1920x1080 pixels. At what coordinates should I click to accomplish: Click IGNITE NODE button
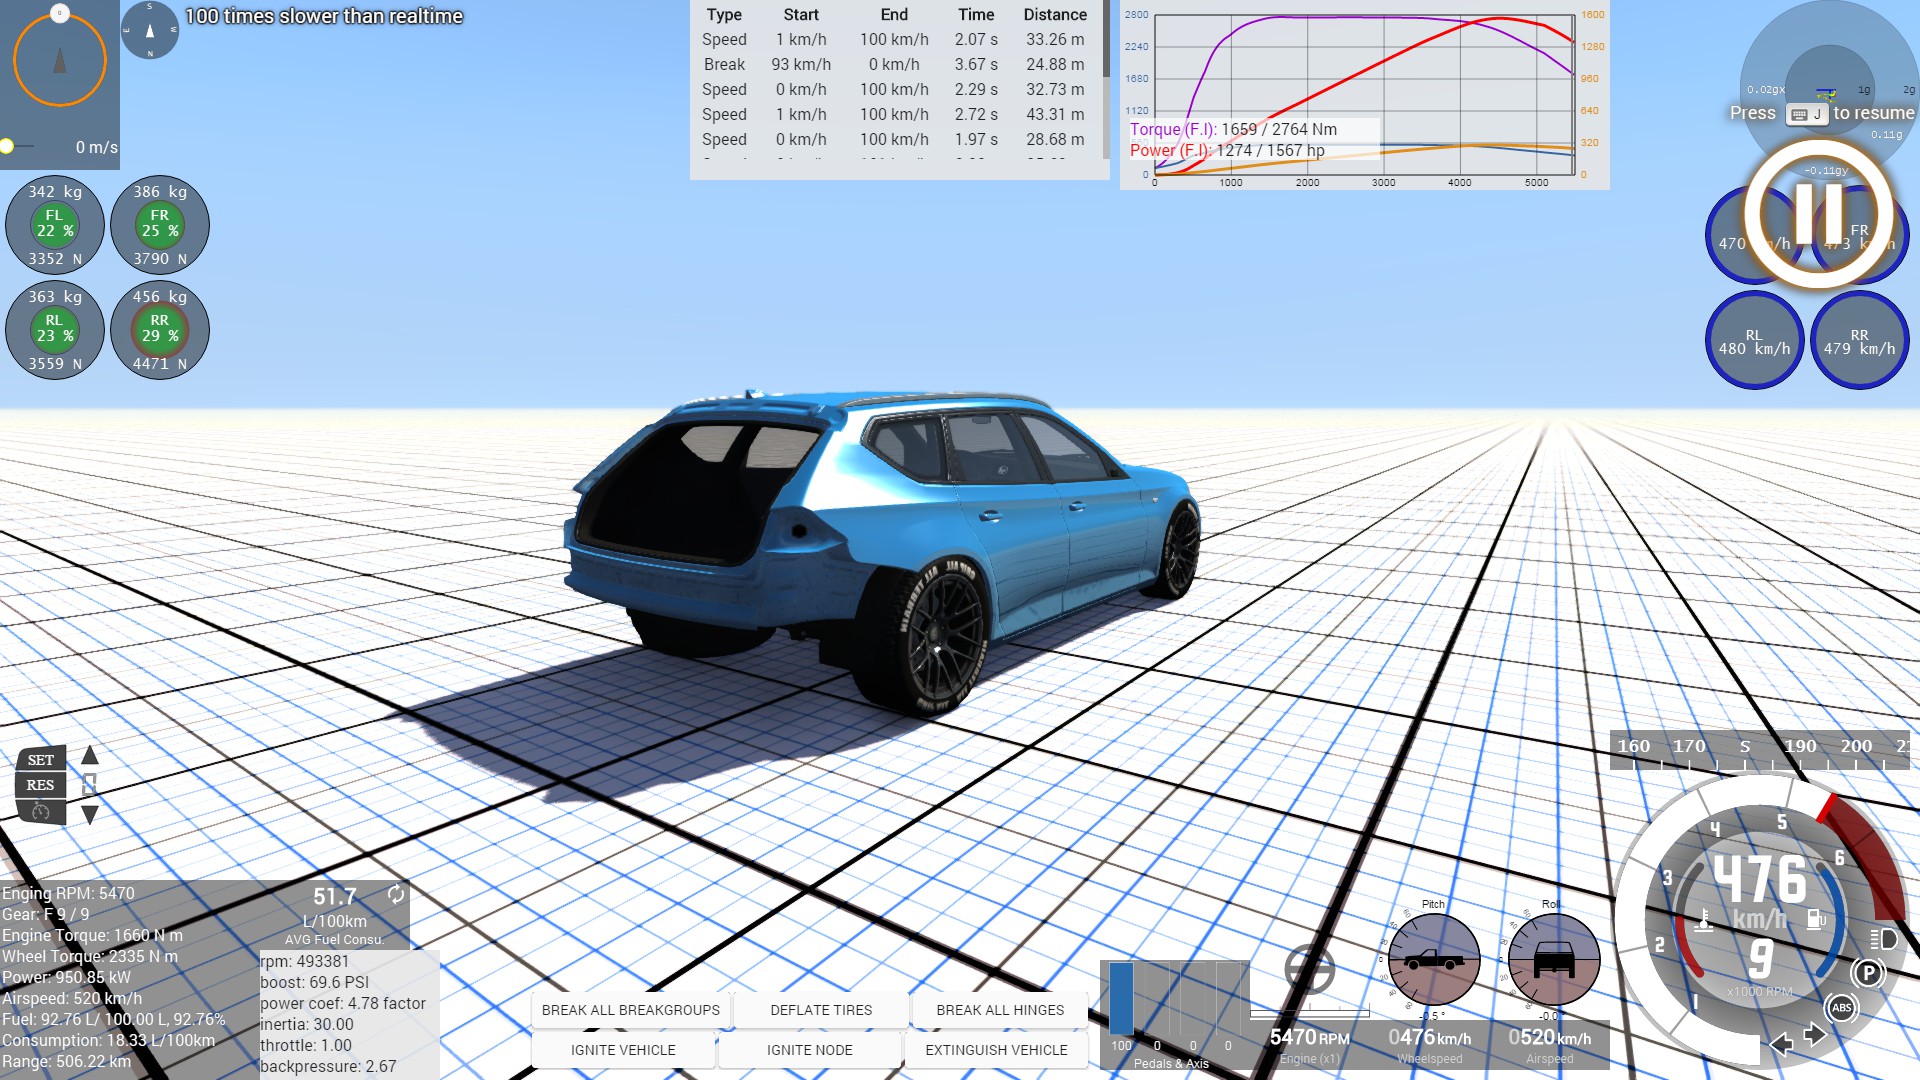point(810,1050)
